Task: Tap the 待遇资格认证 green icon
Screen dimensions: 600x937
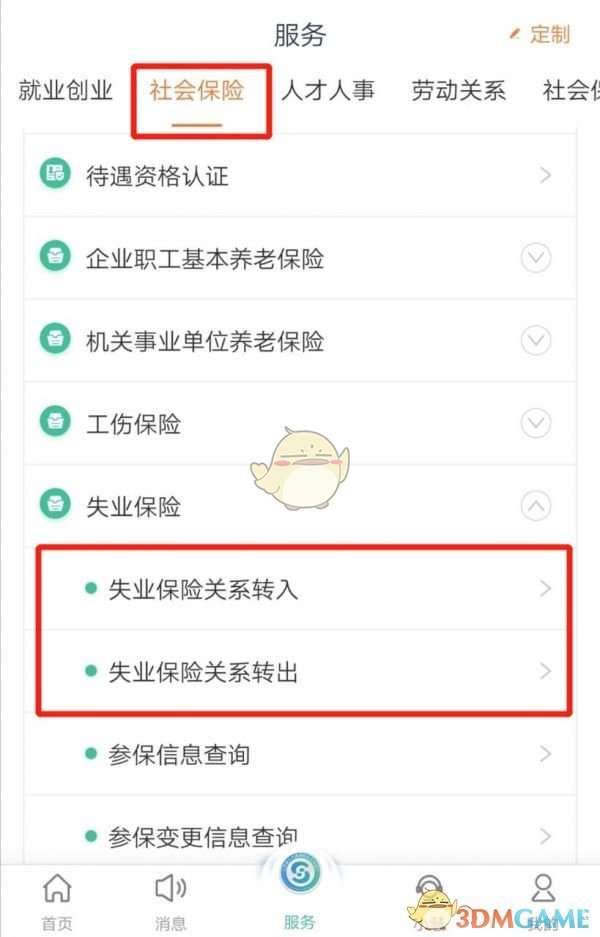Action: pyautogui.click(x=55, y=173)
